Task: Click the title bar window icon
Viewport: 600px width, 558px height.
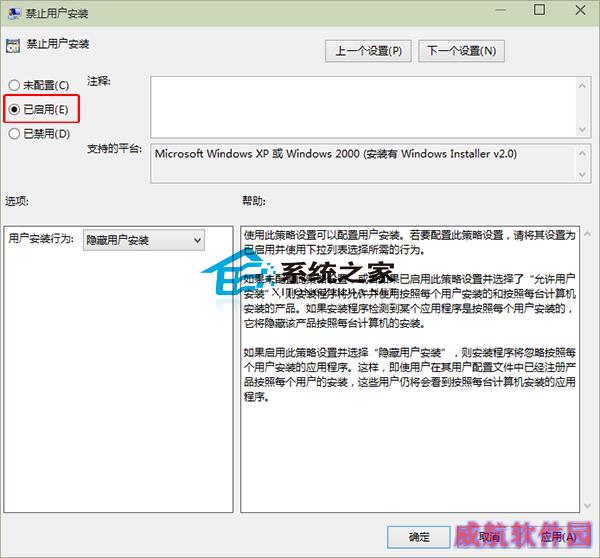Action: coord(15,13)
